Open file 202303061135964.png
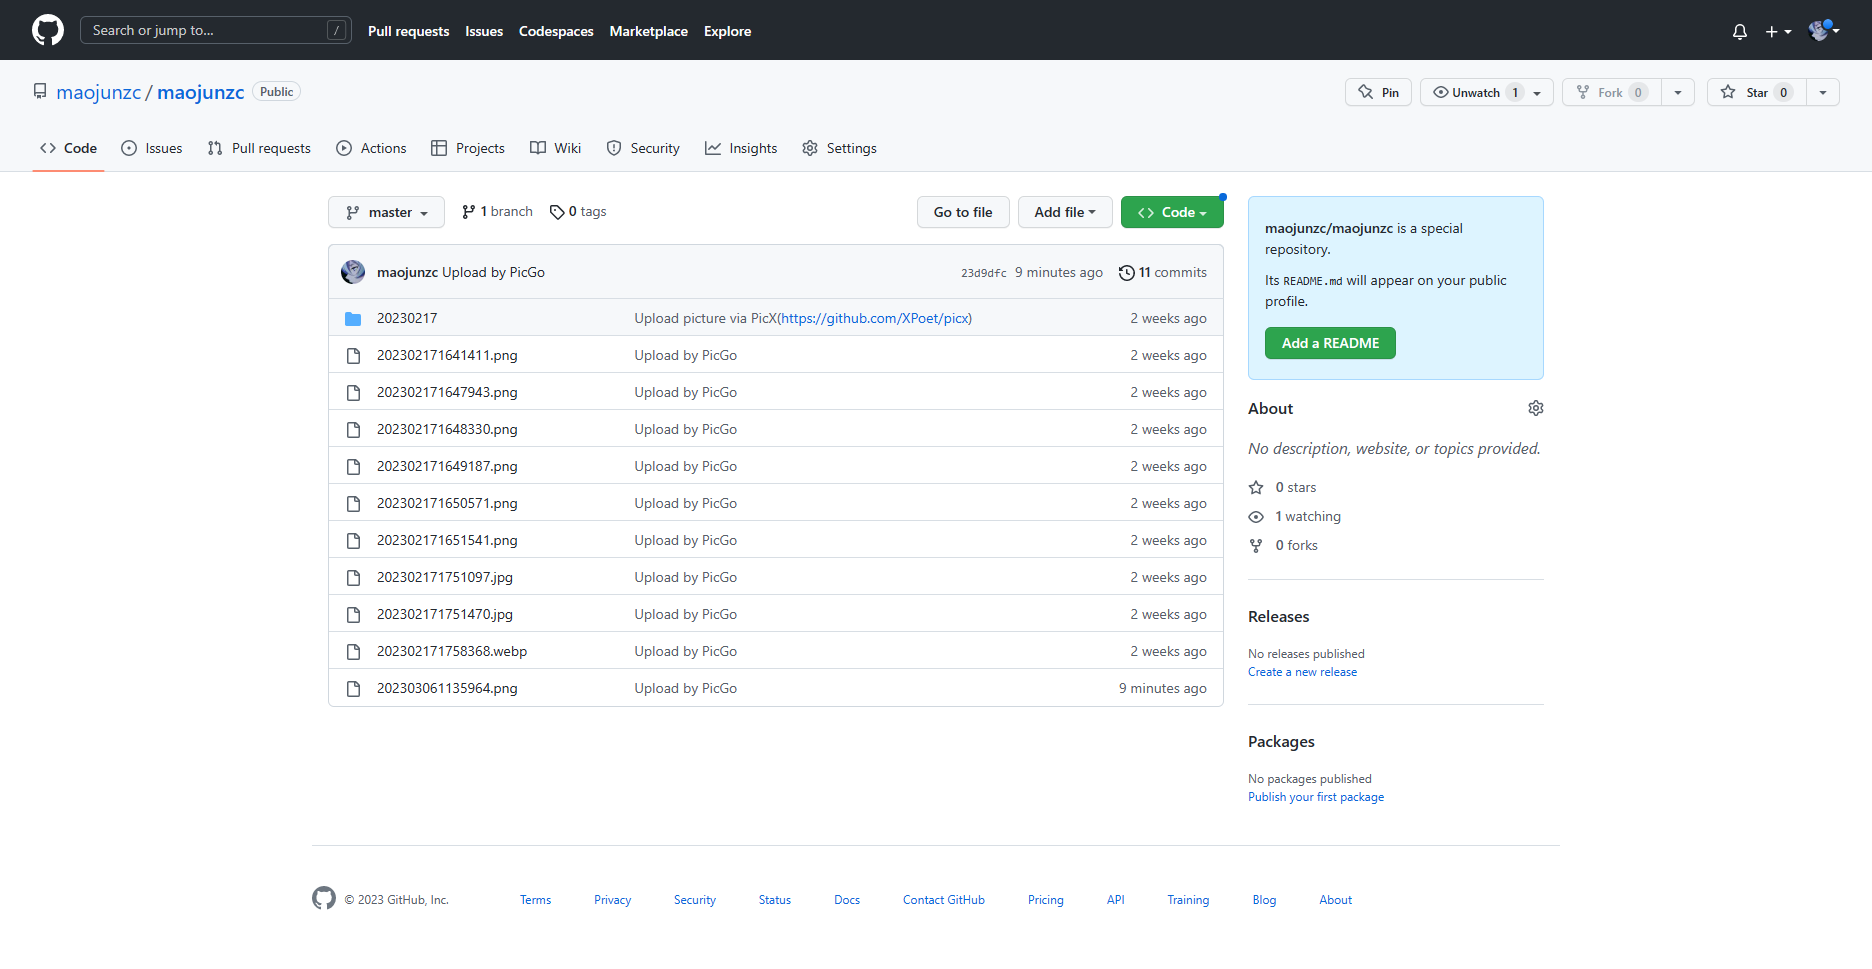This screenshot has height=969, width=1872. pyautogui.click(x=447, y=688)
